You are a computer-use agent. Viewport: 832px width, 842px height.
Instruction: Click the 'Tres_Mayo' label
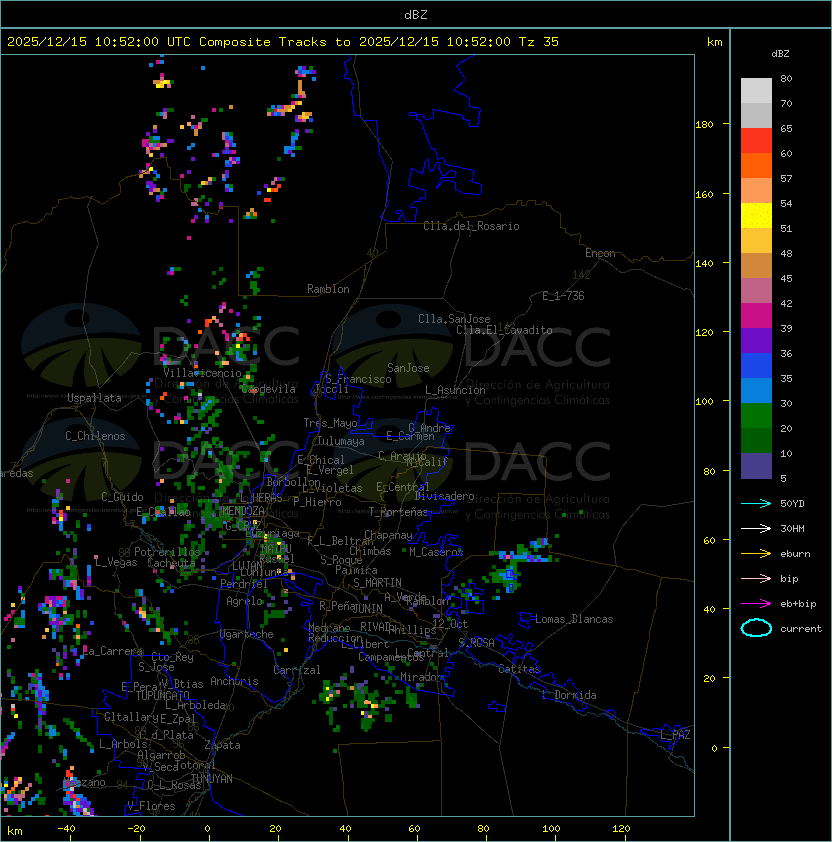[x=330, y=423]
